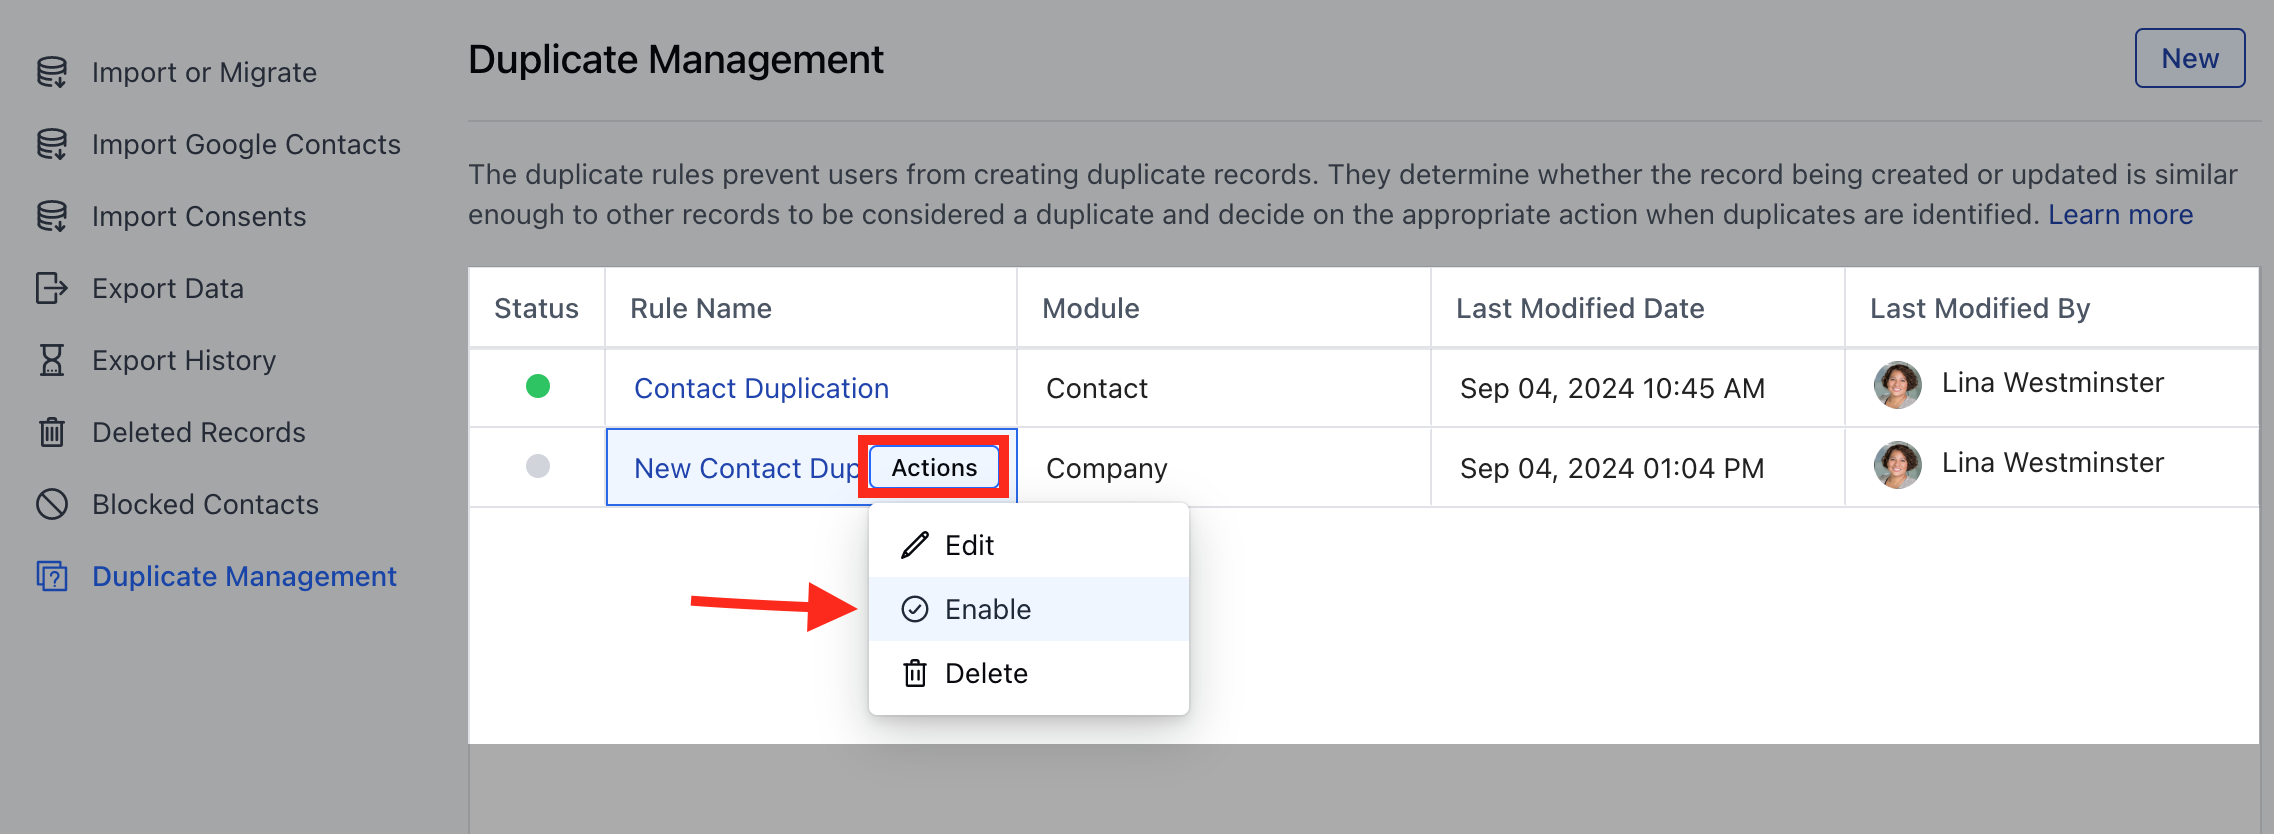
Task: Click the Blocked Contacts prohibited icon
Action: 52,504
